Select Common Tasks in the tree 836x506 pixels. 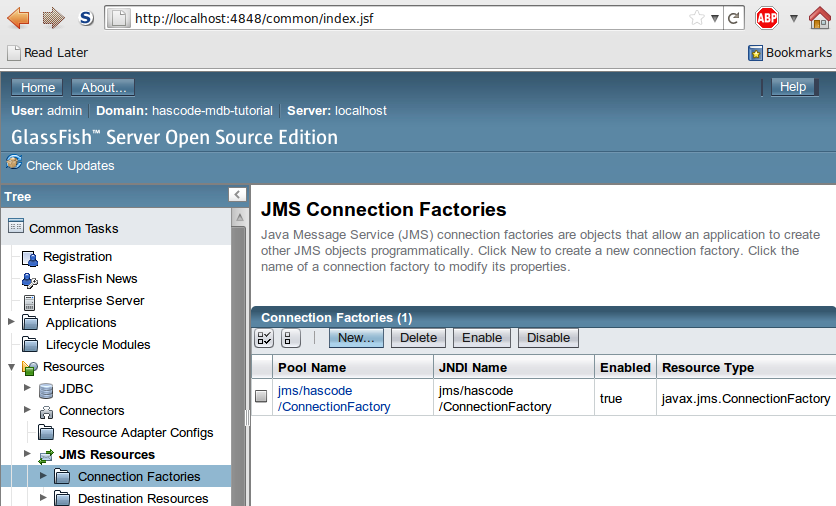(x=74, y=229)
